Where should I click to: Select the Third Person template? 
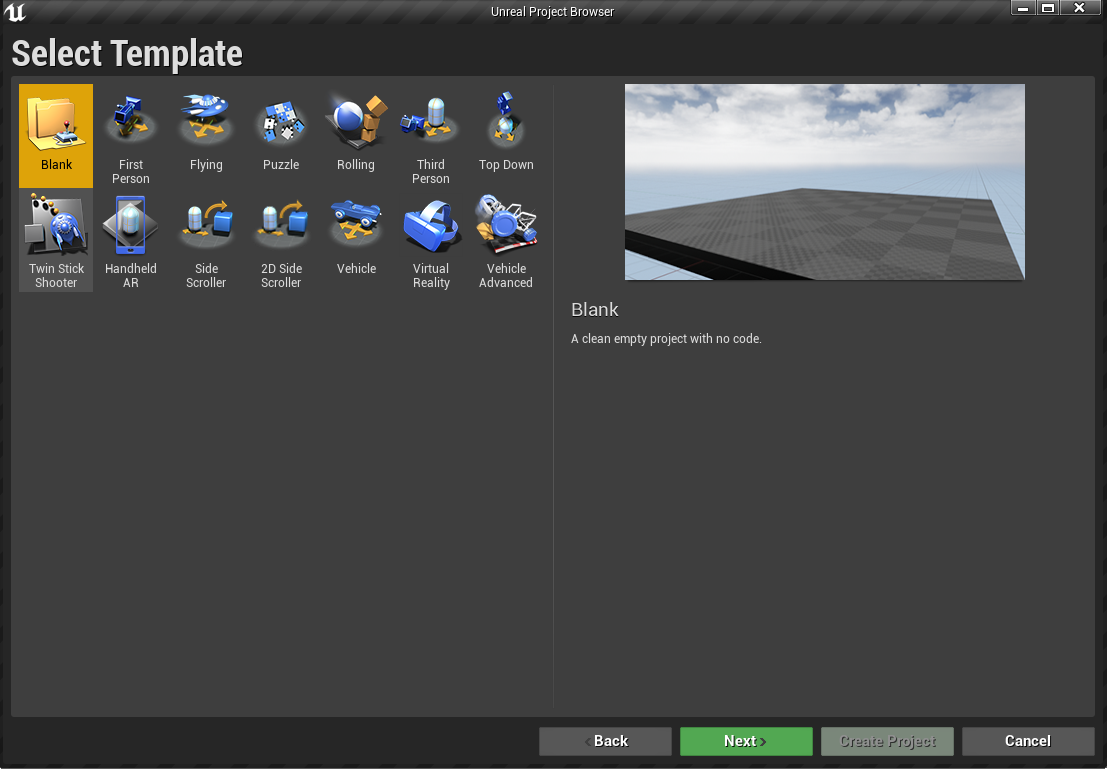pos(431,136)
